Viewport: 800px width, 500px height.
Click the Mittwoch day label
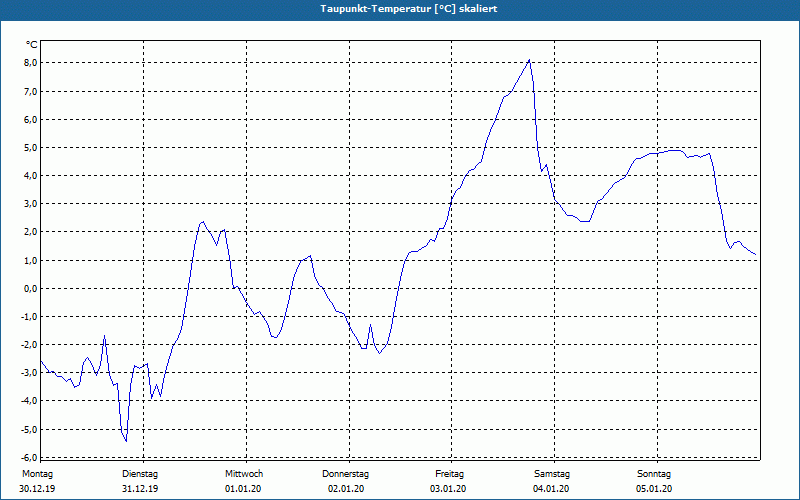[x=244, y=474]
